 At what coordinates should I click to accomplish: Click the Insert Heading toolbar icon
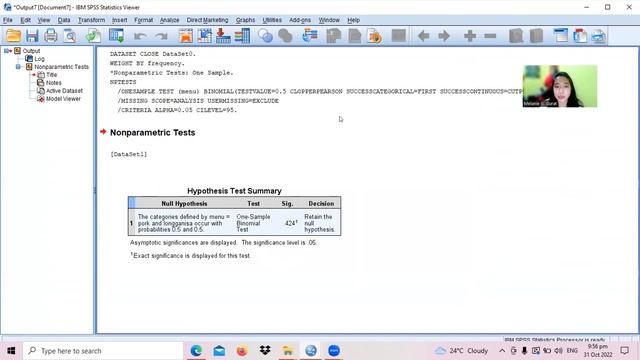561,36
